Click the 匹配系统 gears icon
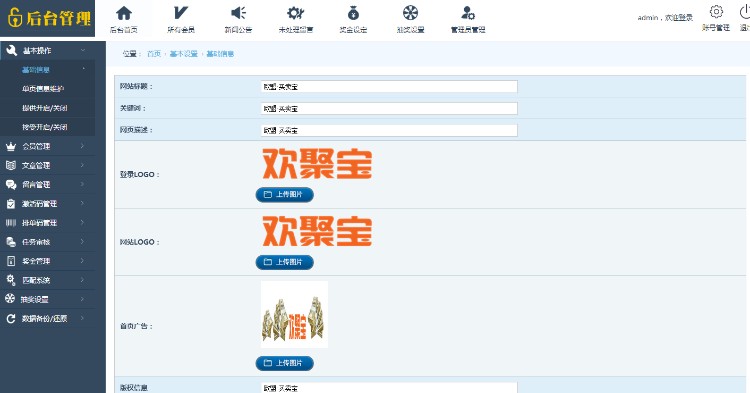750x393 pixels. 11,280
